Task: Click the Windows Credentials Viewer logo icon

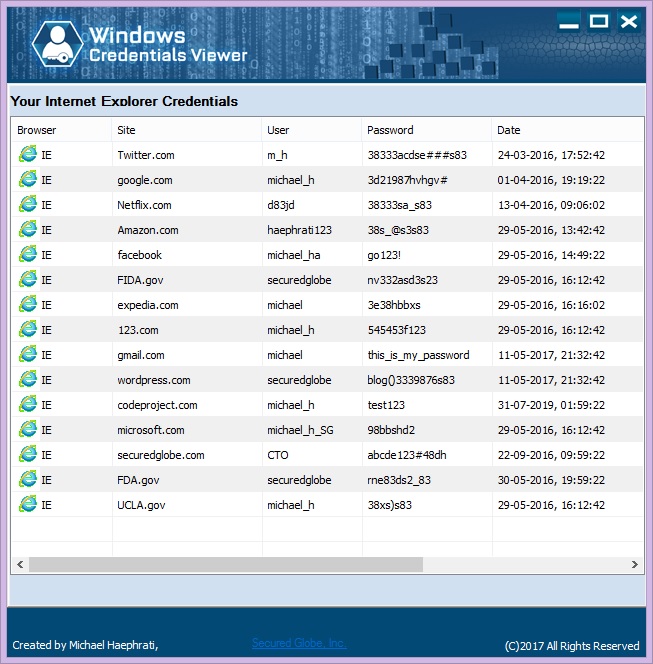Action: 58,44
